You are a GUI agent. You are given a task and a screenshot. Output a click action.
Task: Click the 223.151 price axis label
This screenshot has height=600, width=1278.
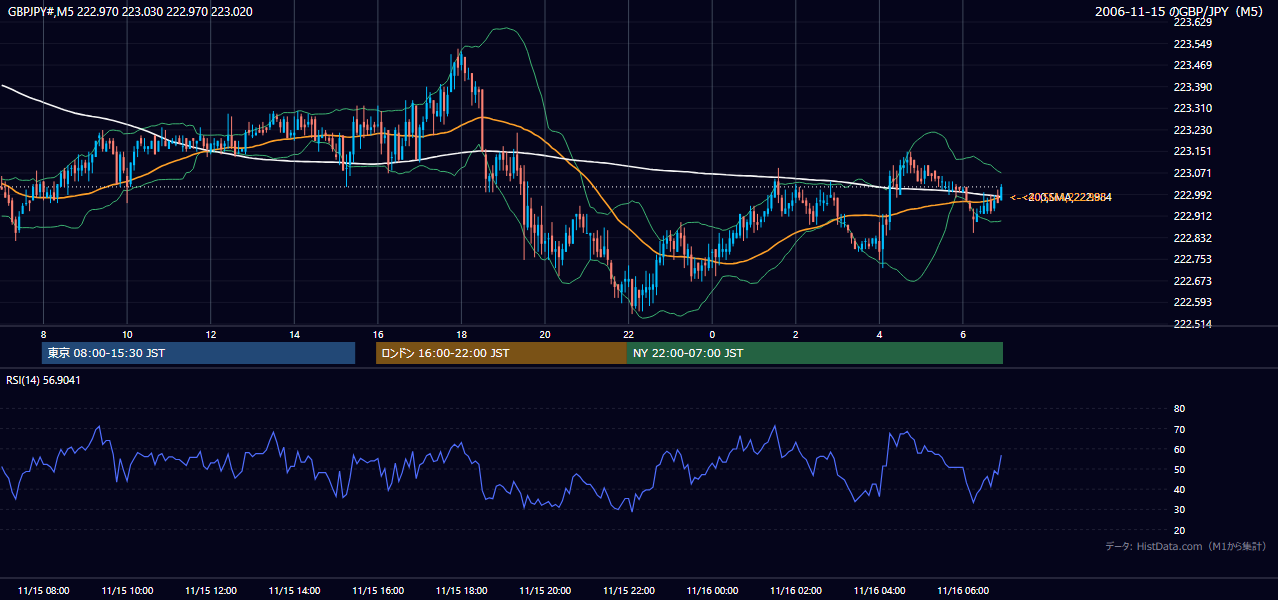point(1192,151)
